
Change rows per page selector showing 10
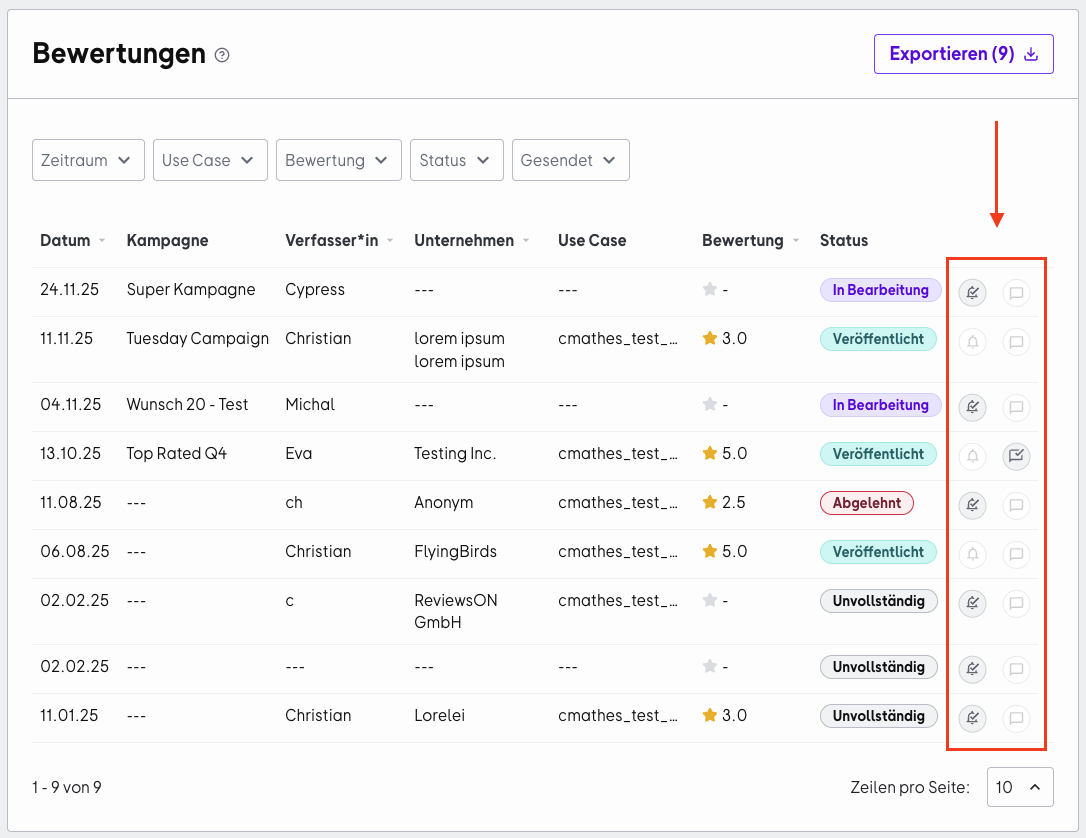click(x=1020, y=787)
